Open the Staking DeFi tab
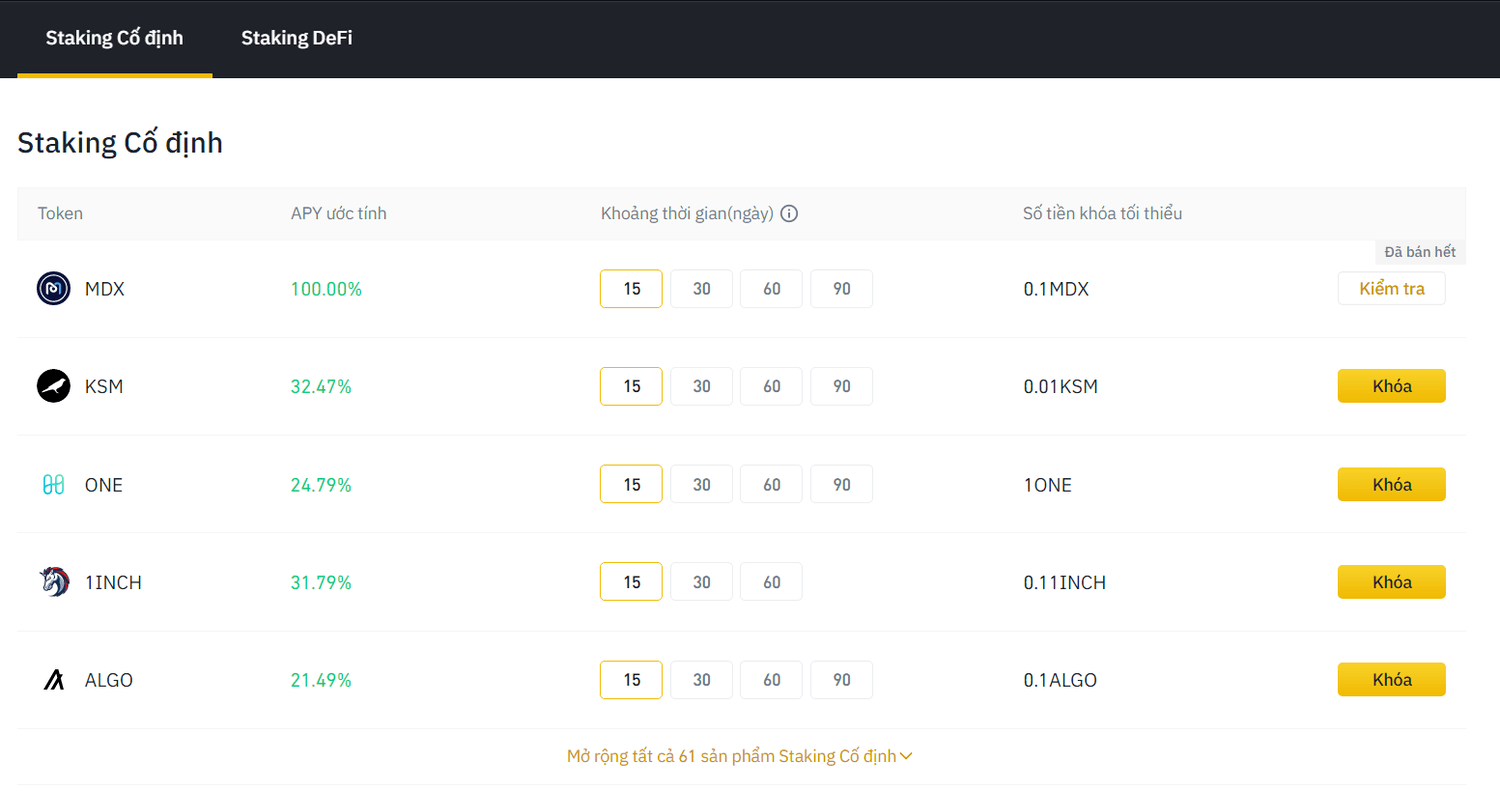 (296, 38)
